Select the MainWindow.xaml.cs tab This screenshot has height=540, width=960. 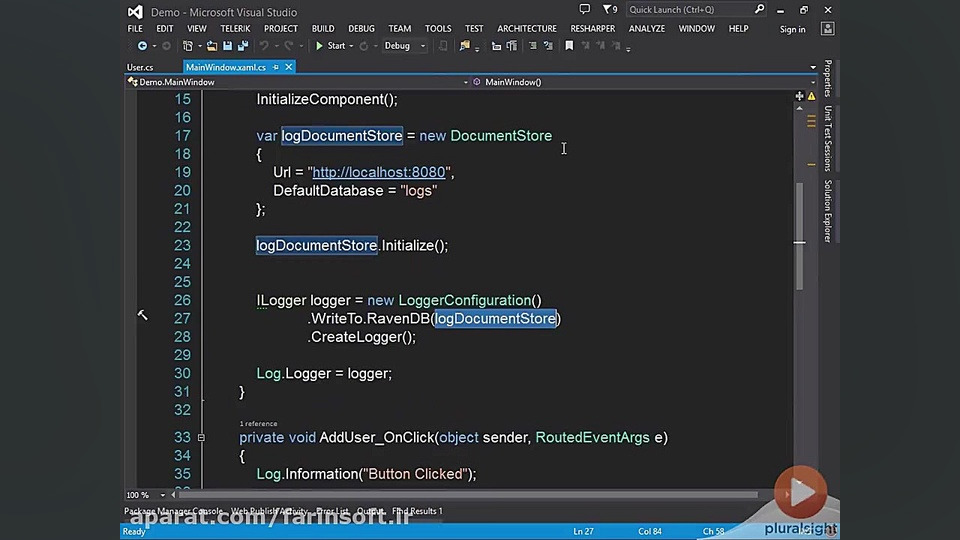pyautogui.click(x=226, y=67)
